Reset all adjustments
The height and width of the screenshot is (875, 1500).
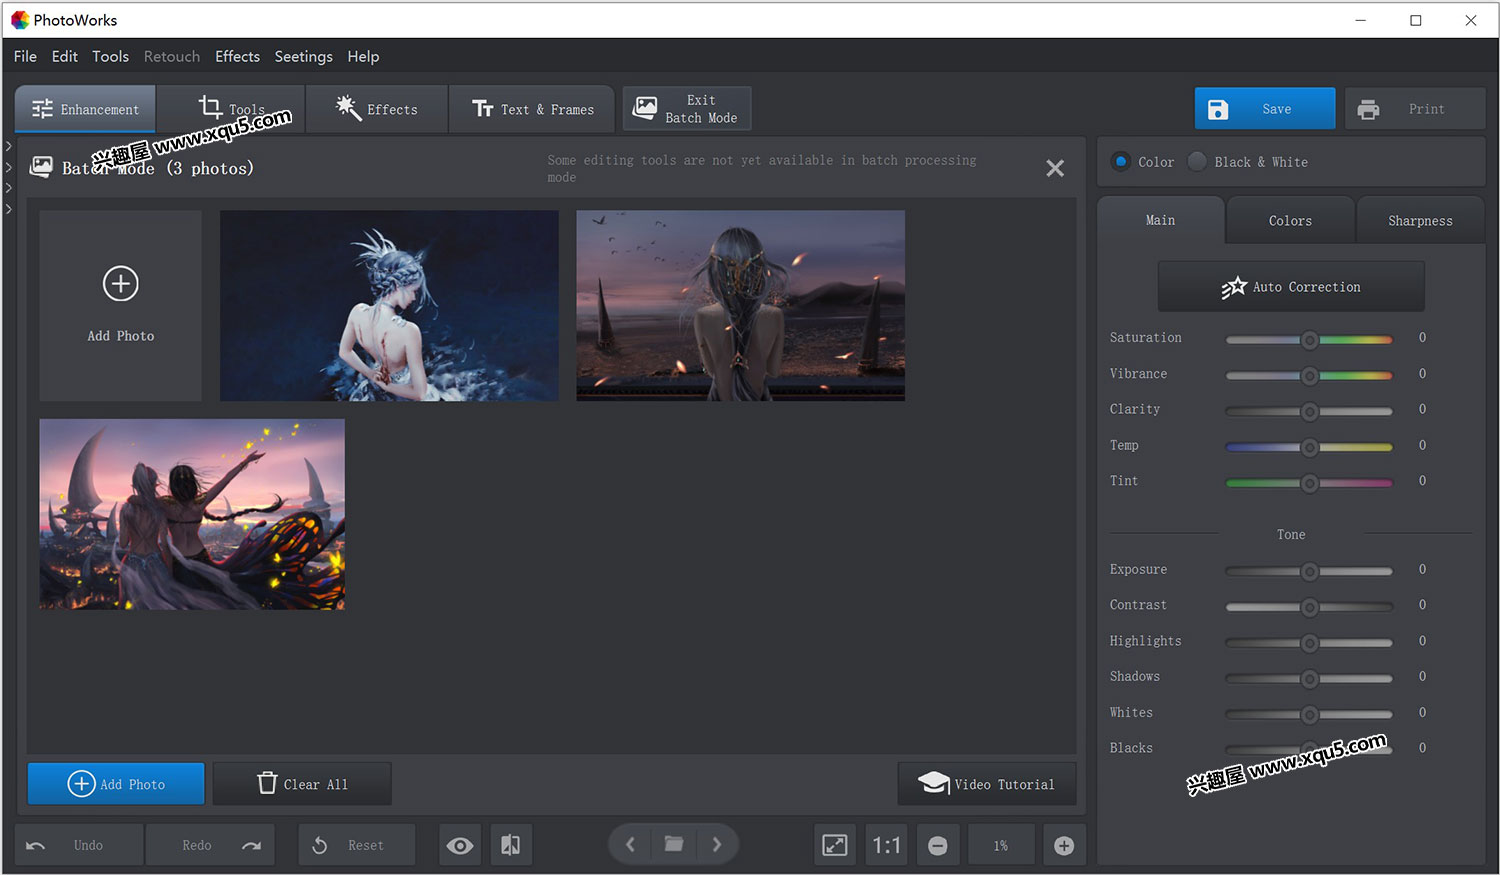click(x=356, y=845)
